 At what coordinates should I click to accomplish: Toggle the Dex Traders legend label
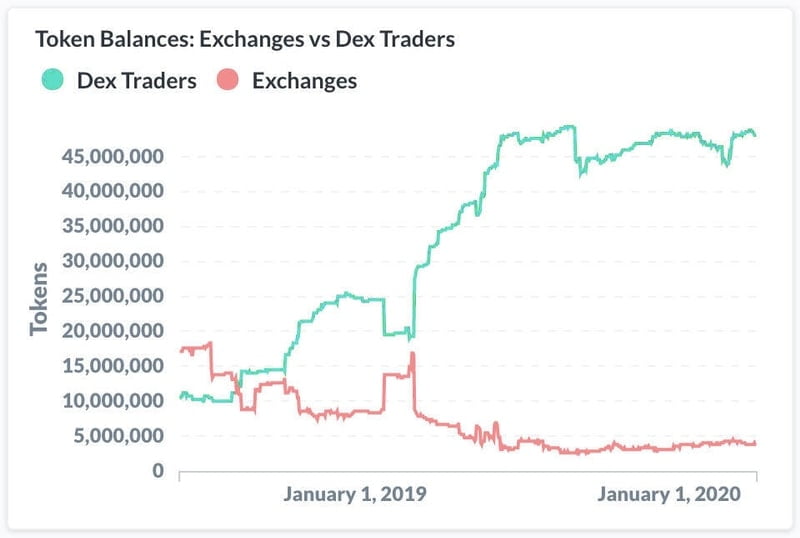click(137, 81)
